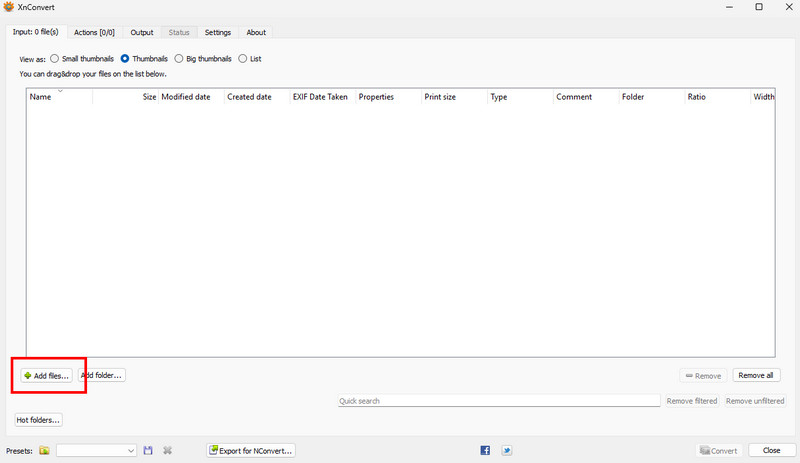Viewport: 800px width, 463px height.
Task: Select List view option
Action: (243, 59)
